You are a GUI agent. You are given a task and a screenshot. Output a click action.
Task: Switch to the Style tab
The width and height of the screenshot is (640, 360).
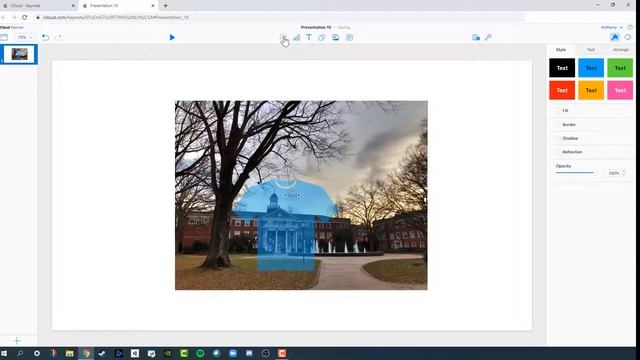(x=561, y=50)
